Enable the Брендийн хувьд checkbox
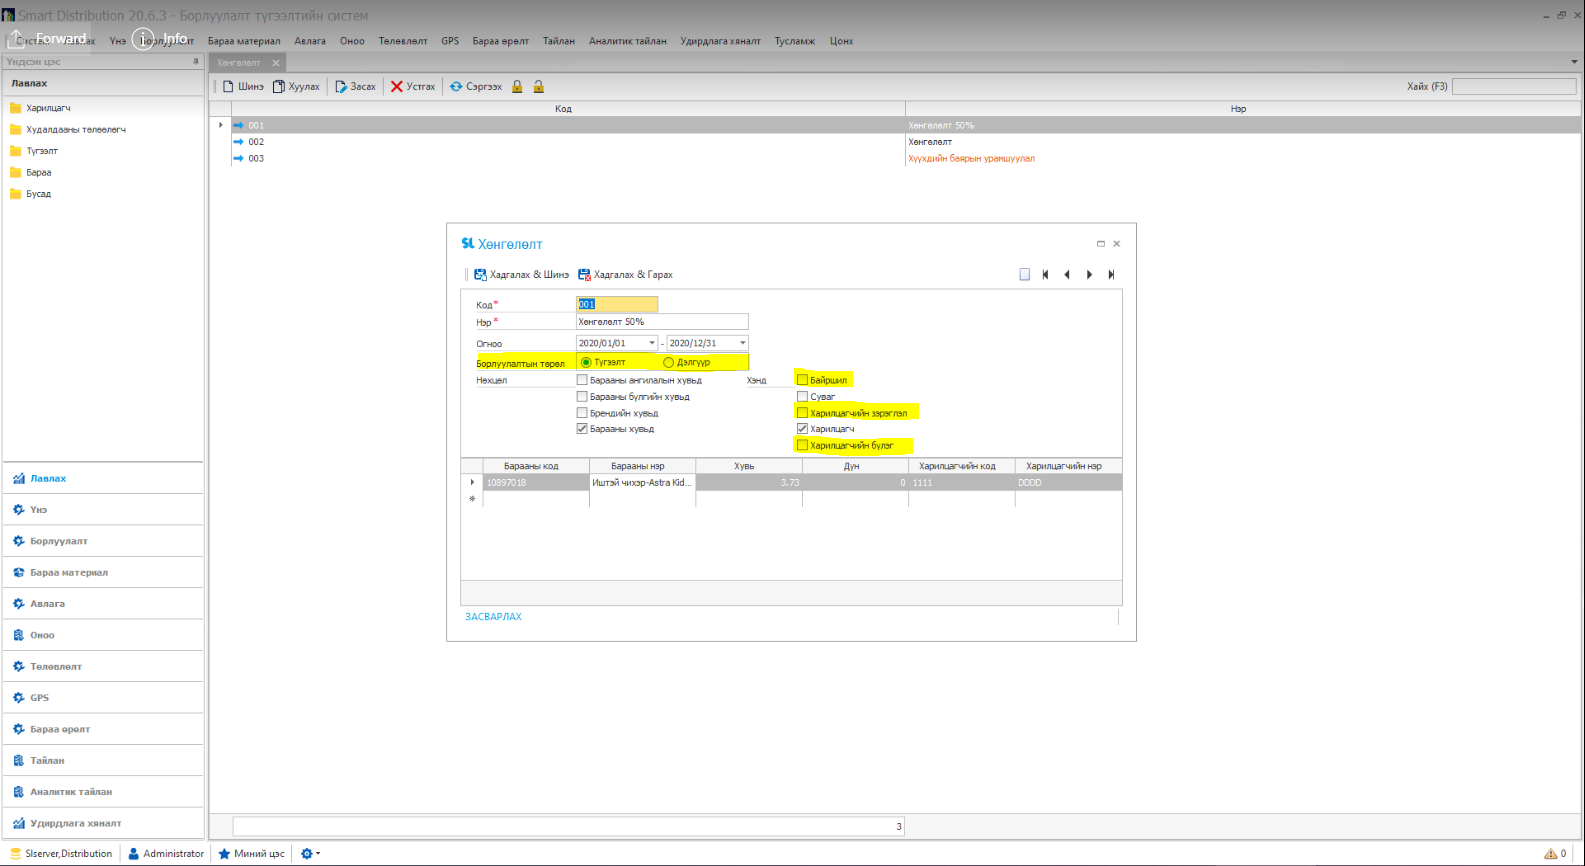This screenshot has width=1585, height=866. [x=582, y=413]
